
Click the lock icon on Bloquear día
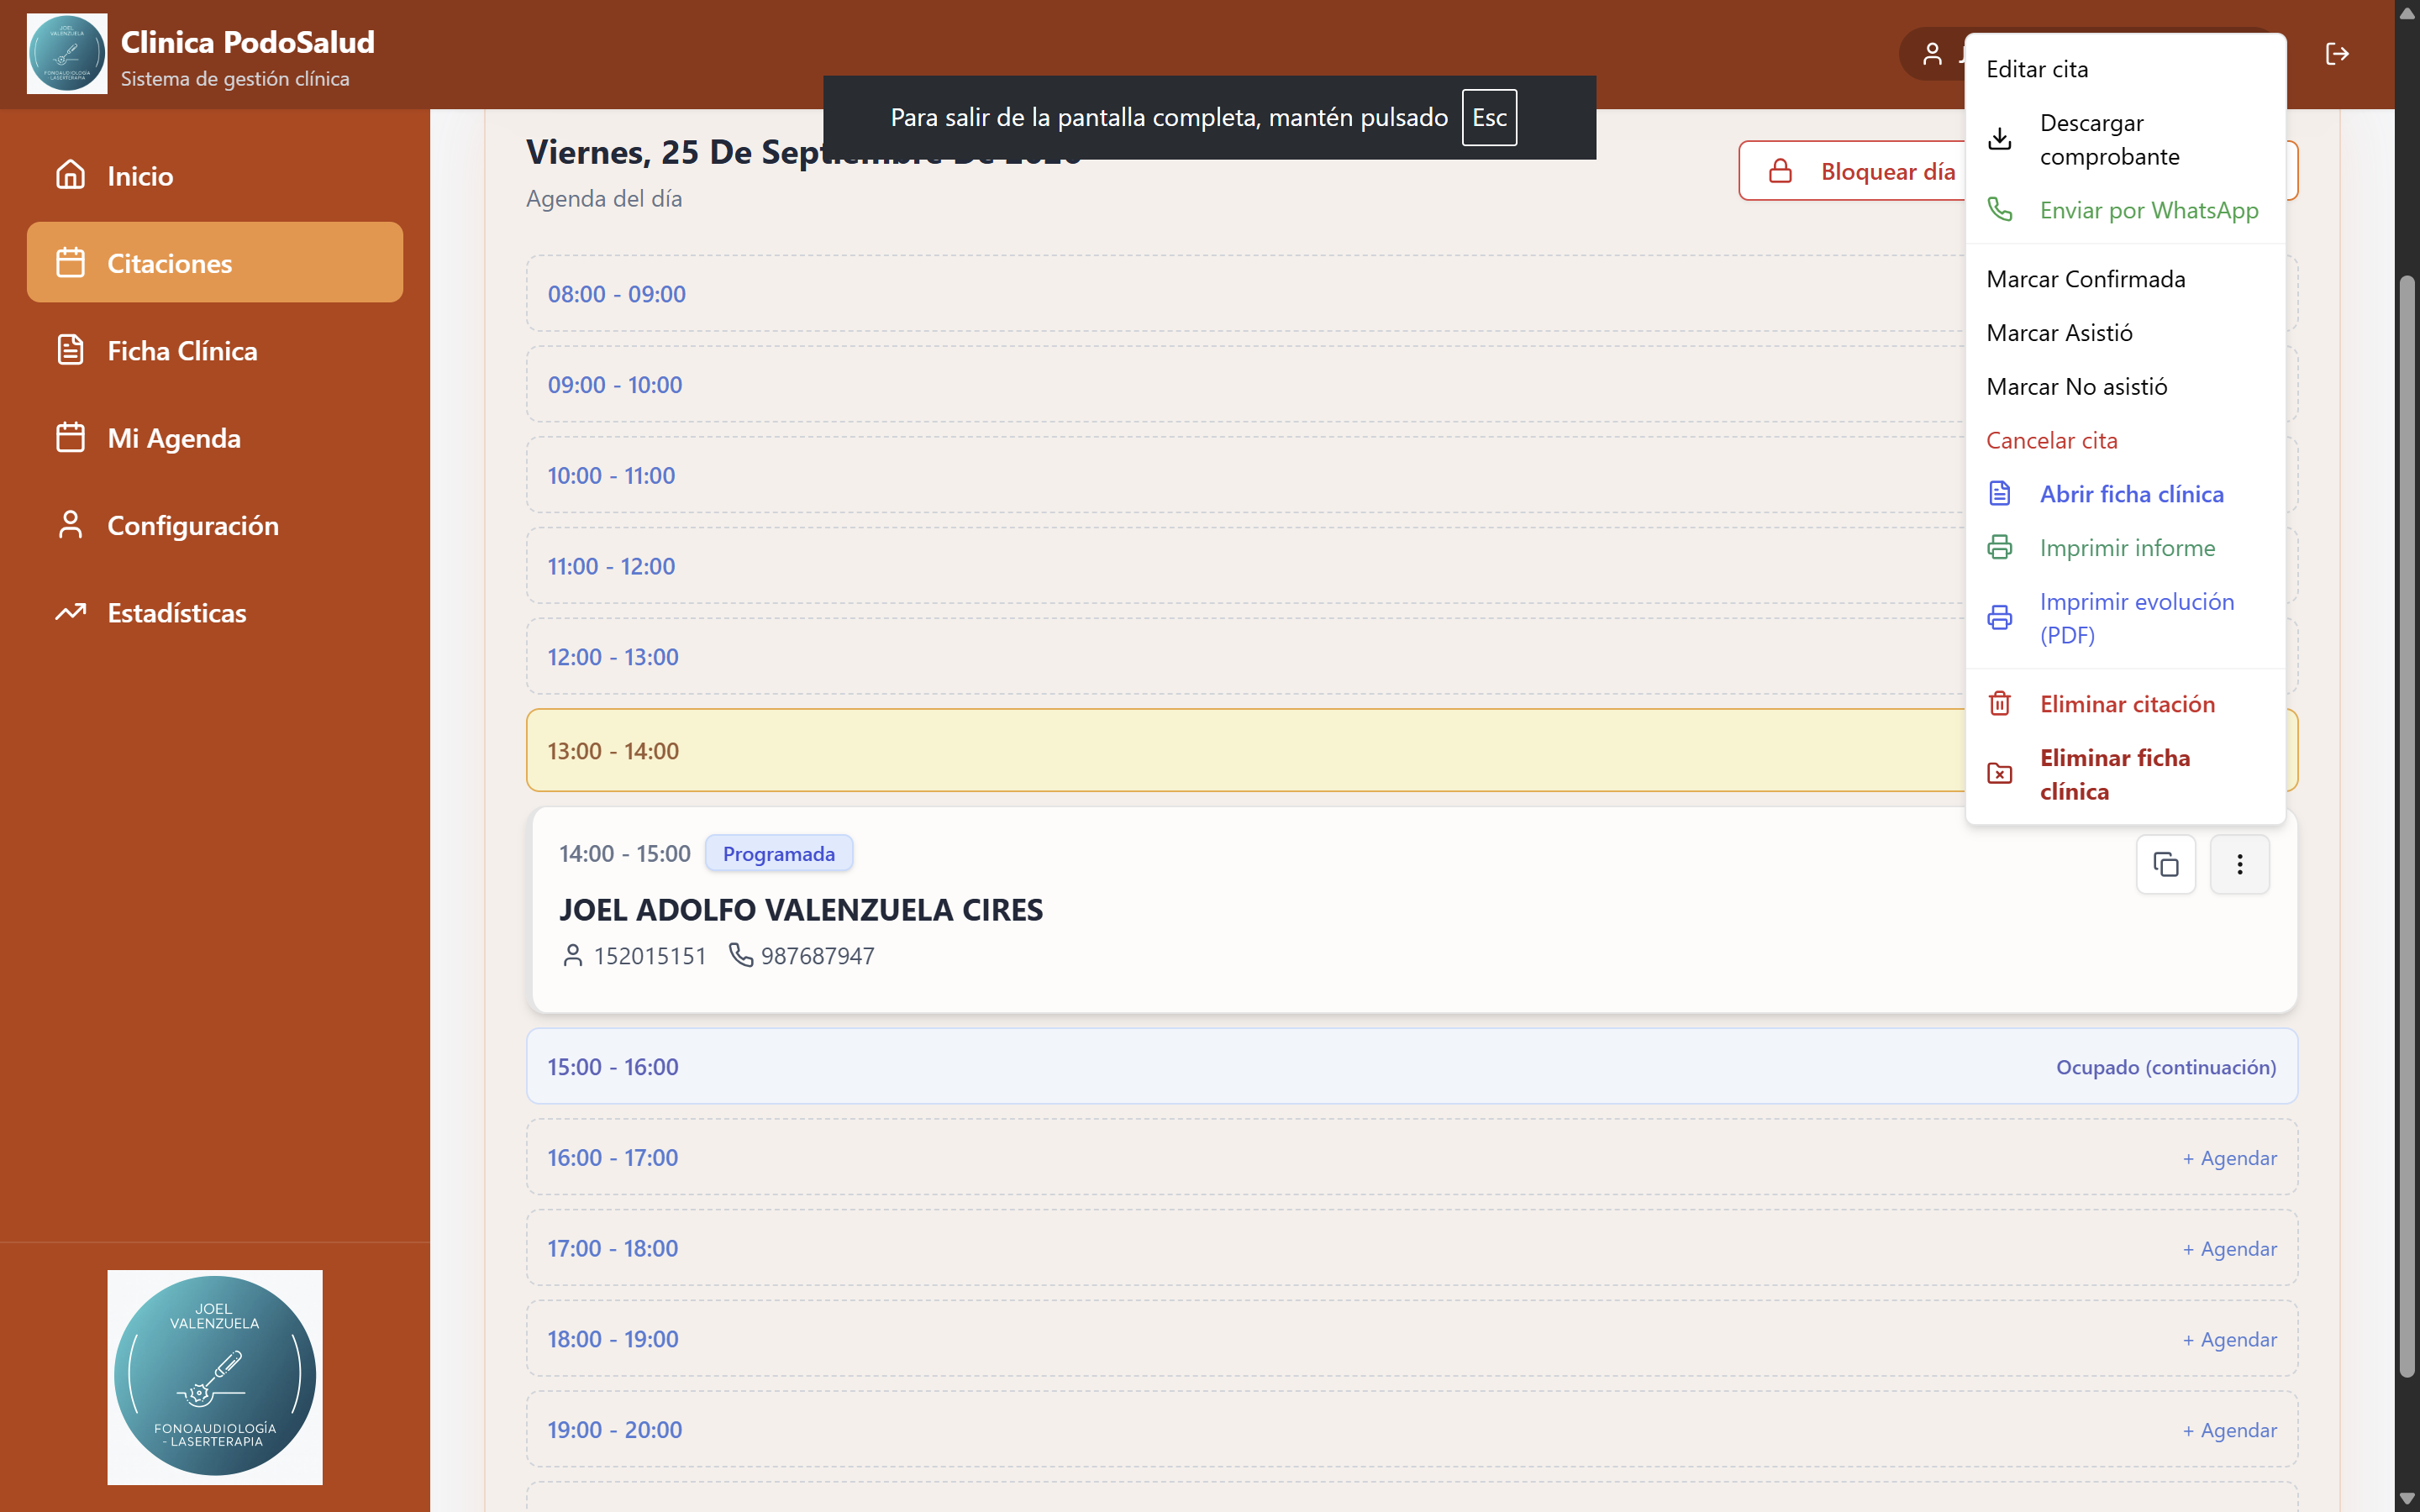[x=1780, y=171]
